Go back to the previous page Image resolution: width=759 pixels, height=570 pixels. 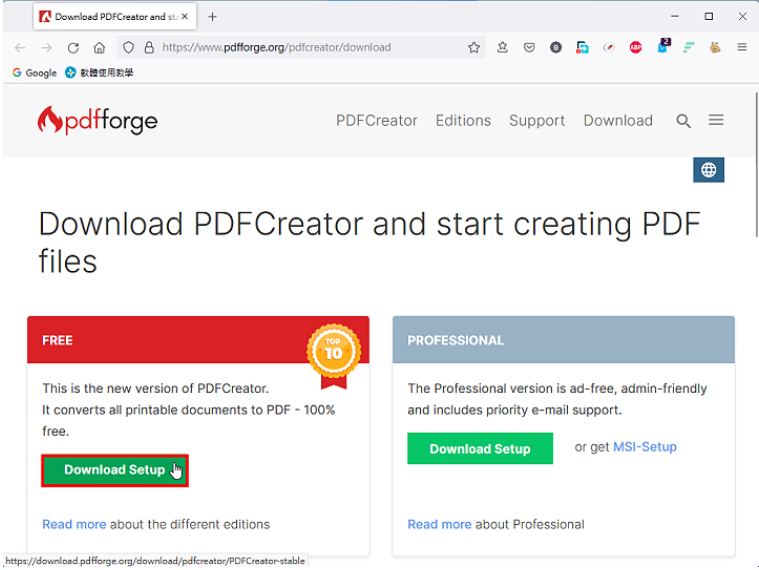pos(20,47)
